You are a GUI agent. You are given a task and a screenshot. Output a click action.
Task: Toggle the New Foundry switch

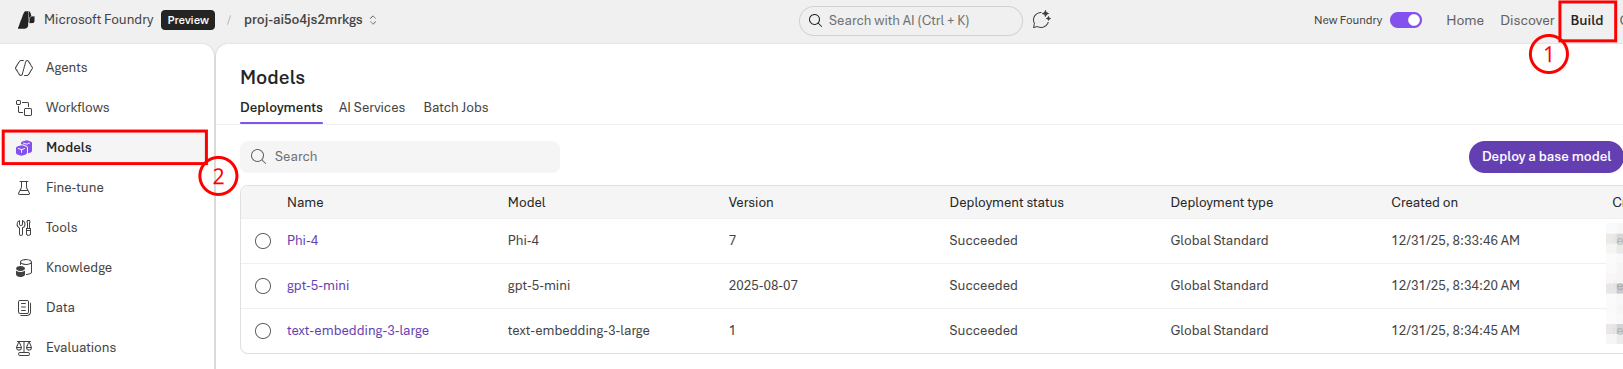point(1406,20)
